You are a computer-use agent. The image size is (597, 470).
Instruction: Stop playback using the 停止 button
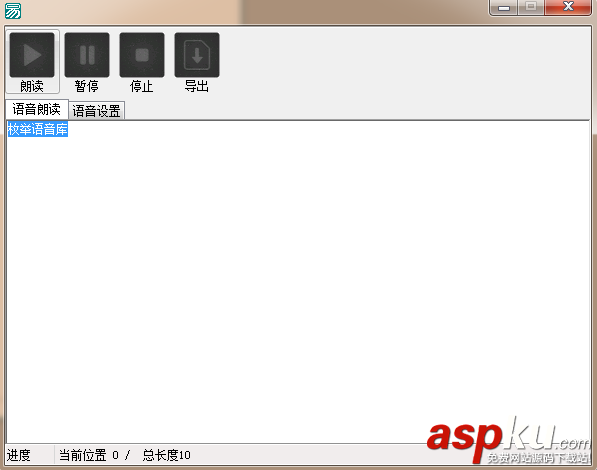click(x=142, y=62)
